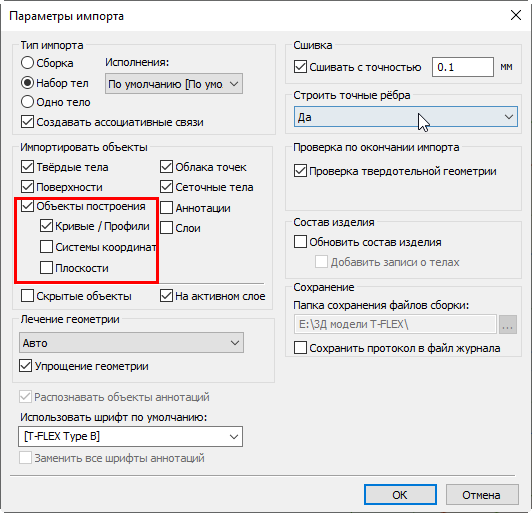Screen dimensions: 532x513
Task: Click the browse folder ellipsis button
Action: (x=508, y=324)
